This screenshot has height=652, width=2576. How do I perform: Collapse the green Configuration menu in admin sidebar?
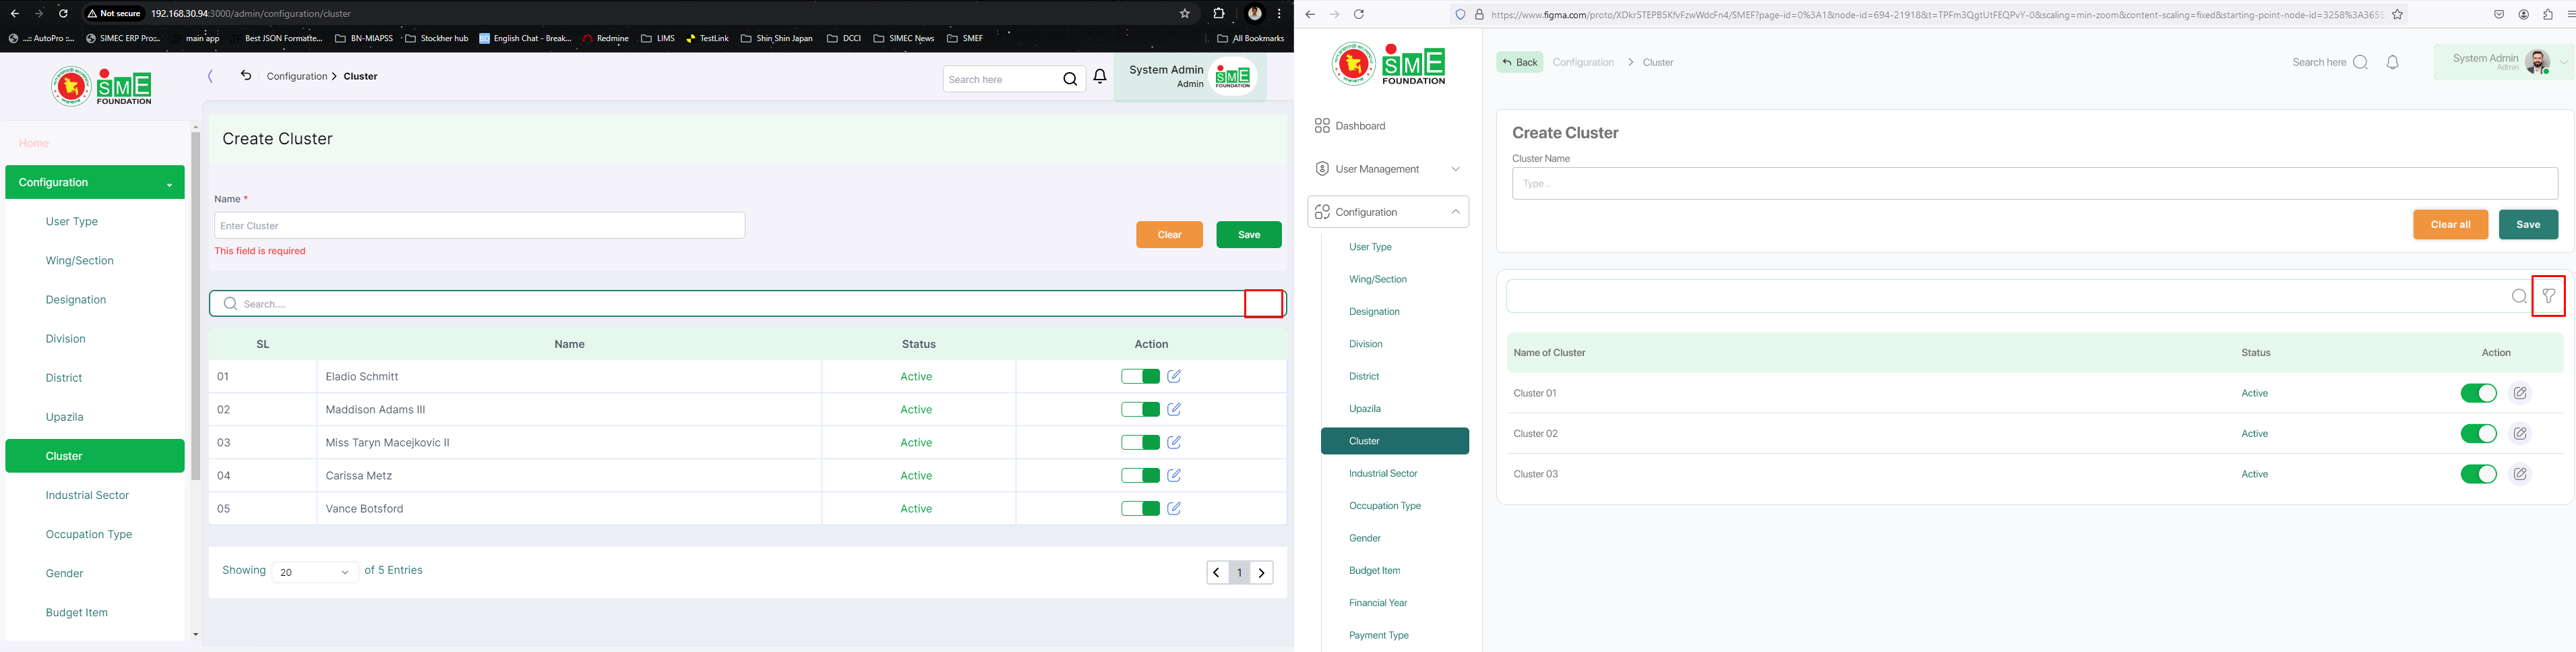[x=95, y=182]
